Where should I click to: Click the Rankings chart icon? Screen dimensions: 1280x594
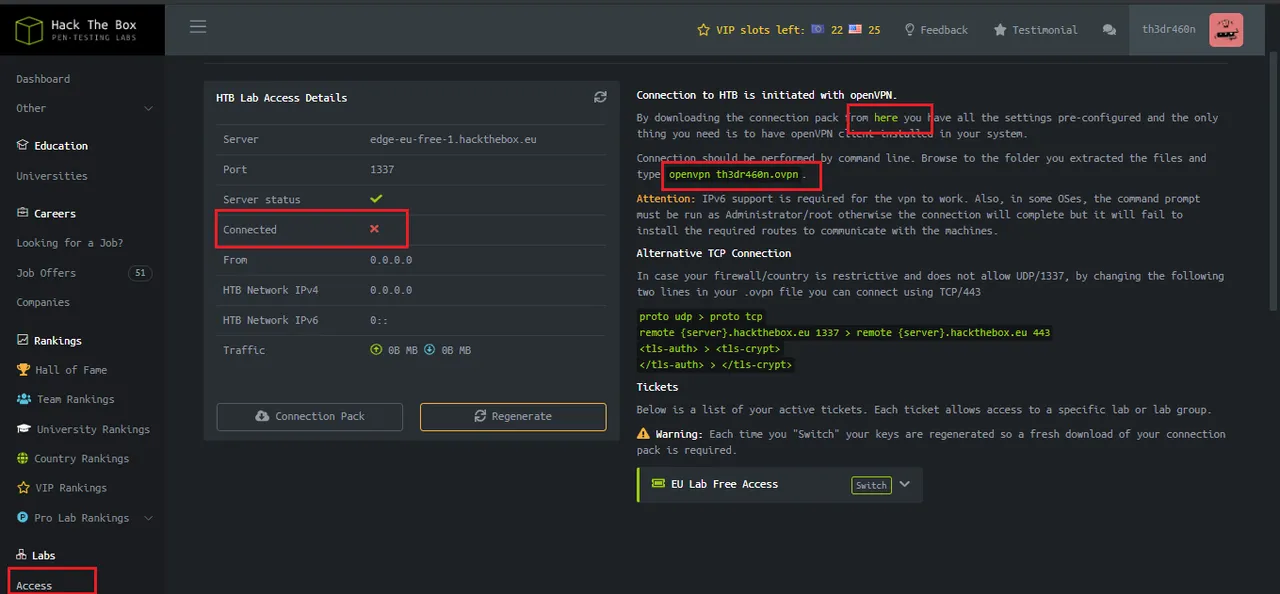tap(22, 340)
